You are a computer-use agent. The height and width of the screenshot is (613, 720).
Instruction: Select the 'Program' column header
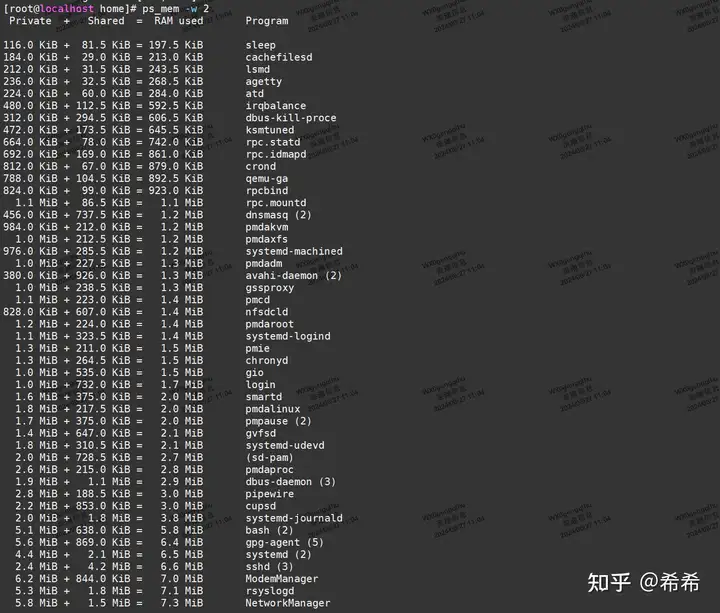point(267,21)
